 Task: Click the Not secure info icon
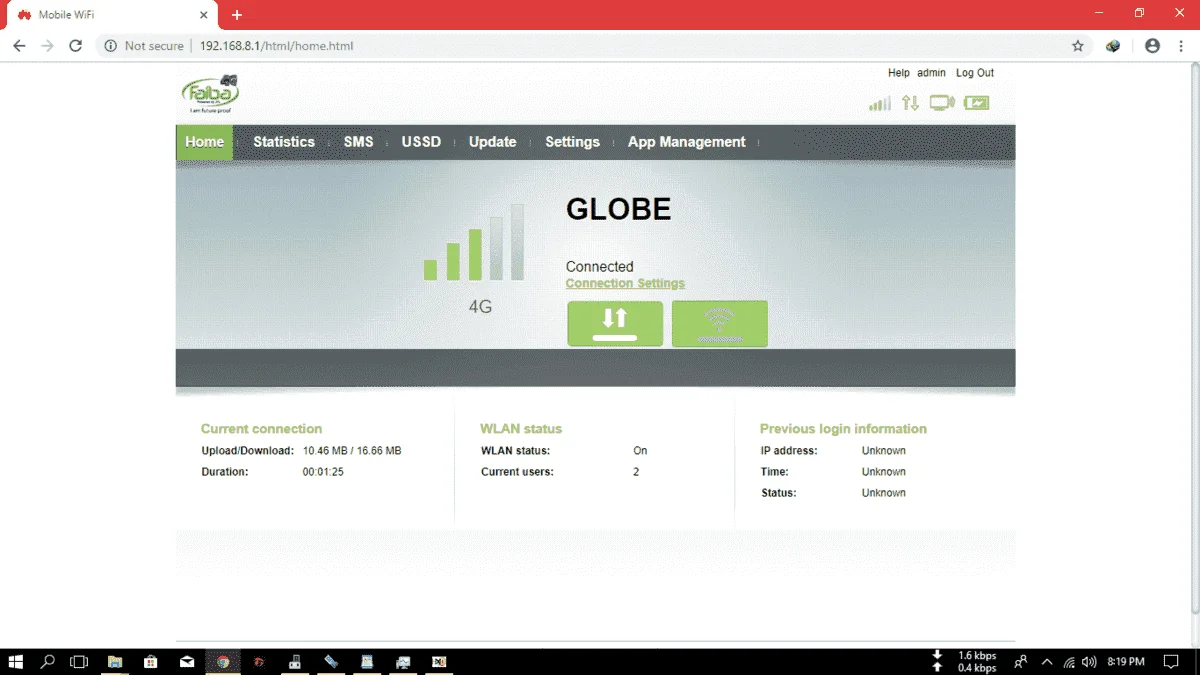(x=110, y=46)
